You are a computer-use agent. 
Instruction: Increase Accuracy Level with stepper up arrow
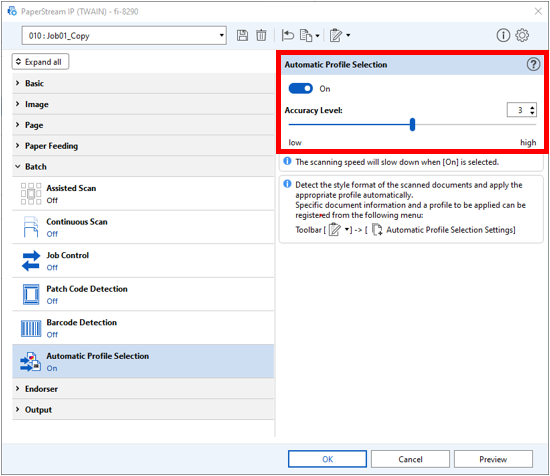pos(532,108)
